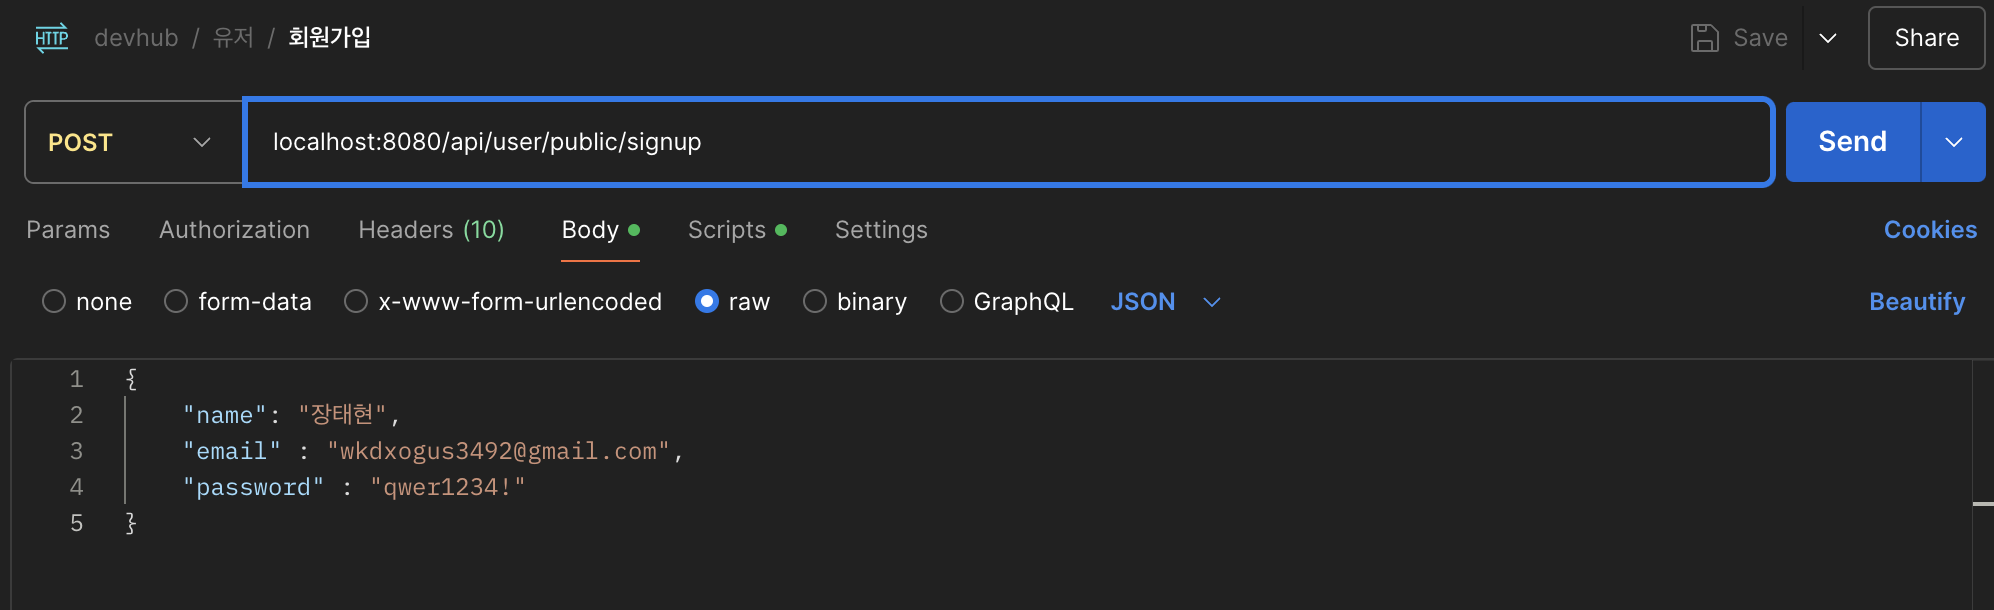Select the none body type
The height and width of the screenshot is (610, 1994).
54,301
